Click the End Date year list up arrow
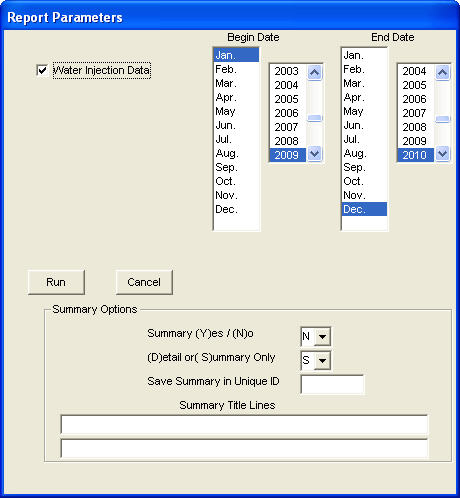Screen dimensions: 460x498 pyautogui.click(x=442, y=72)
